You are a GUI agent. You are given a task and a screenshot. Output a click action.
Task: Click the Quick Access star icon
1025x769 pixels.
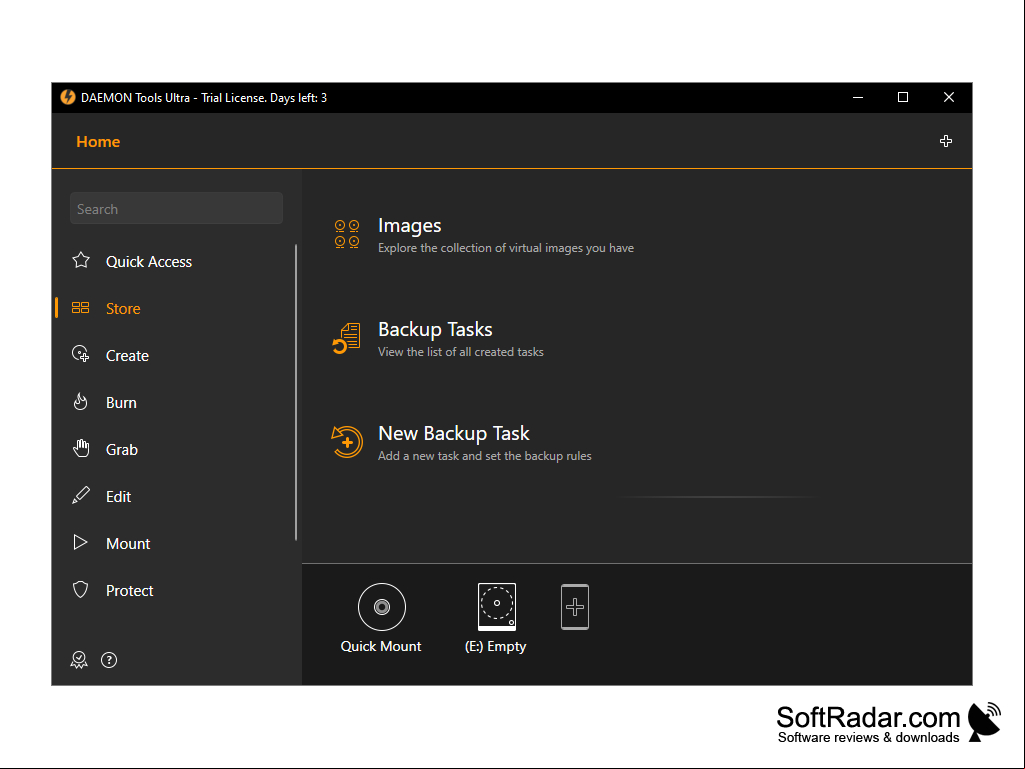(x=81, y=260)
